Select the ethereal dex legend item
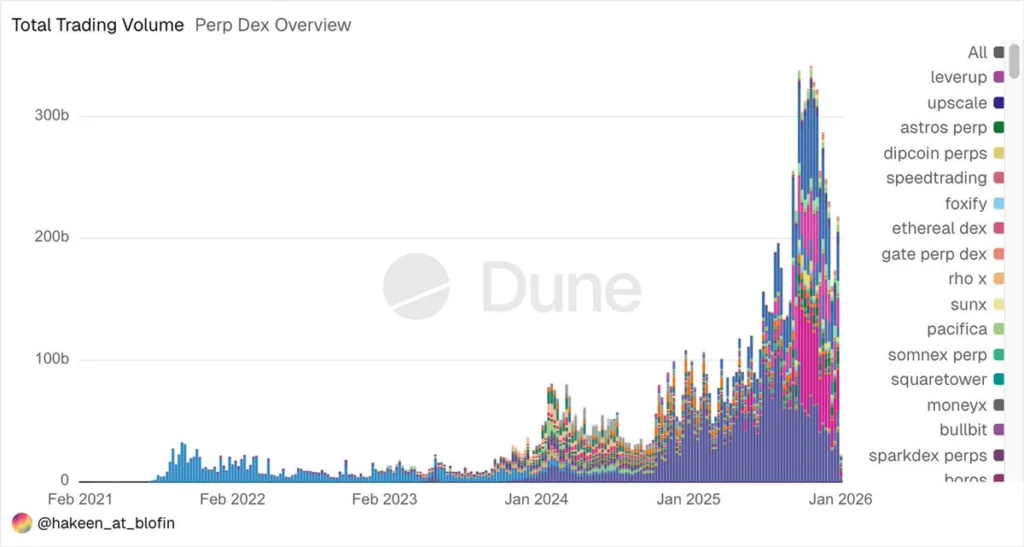The height and width of the screenshot is (547, 1024). pos(939,228)
